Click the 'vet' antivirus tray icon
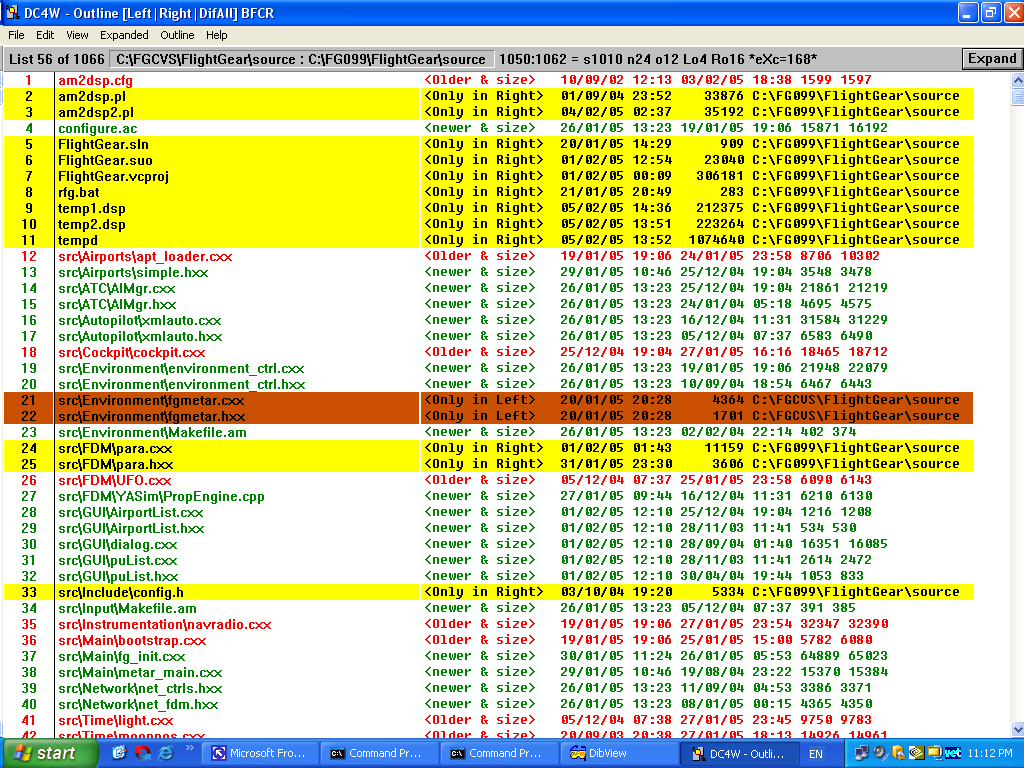This screenshot has height=768, width=1024. [953, 753]
